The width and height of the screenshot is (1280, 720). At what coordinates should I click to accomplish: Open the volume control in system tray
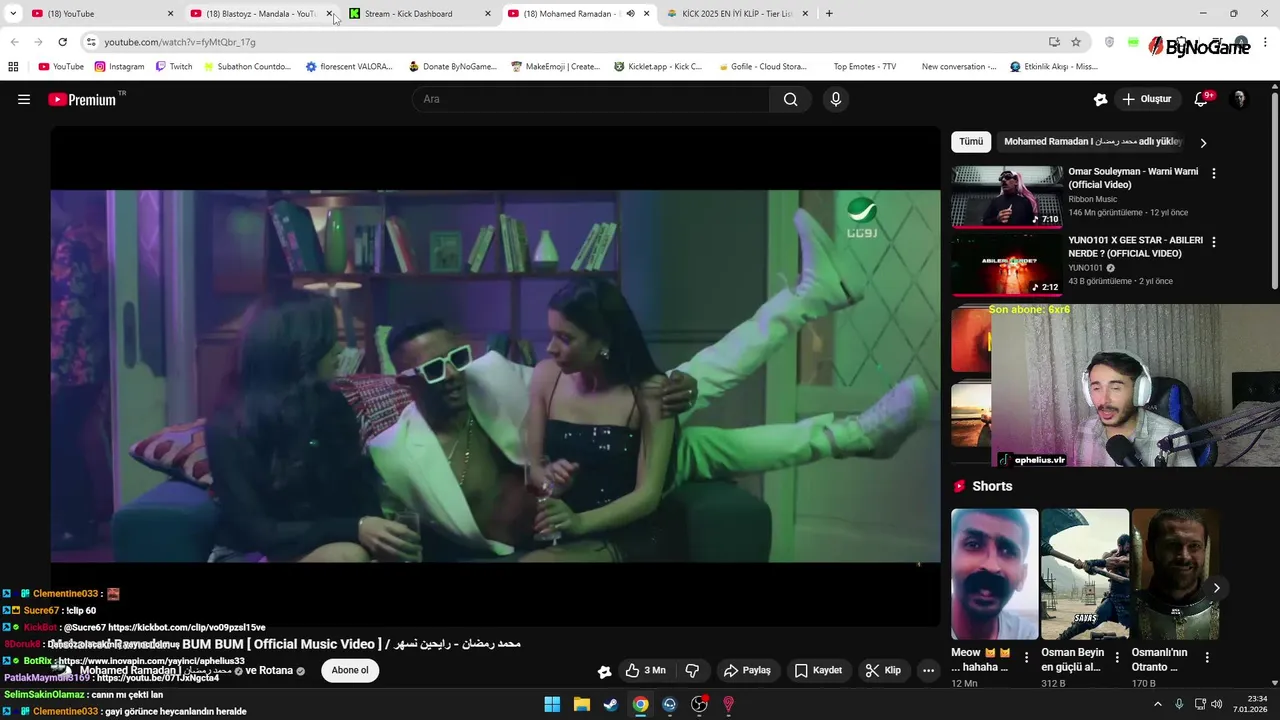(1216, 704)
